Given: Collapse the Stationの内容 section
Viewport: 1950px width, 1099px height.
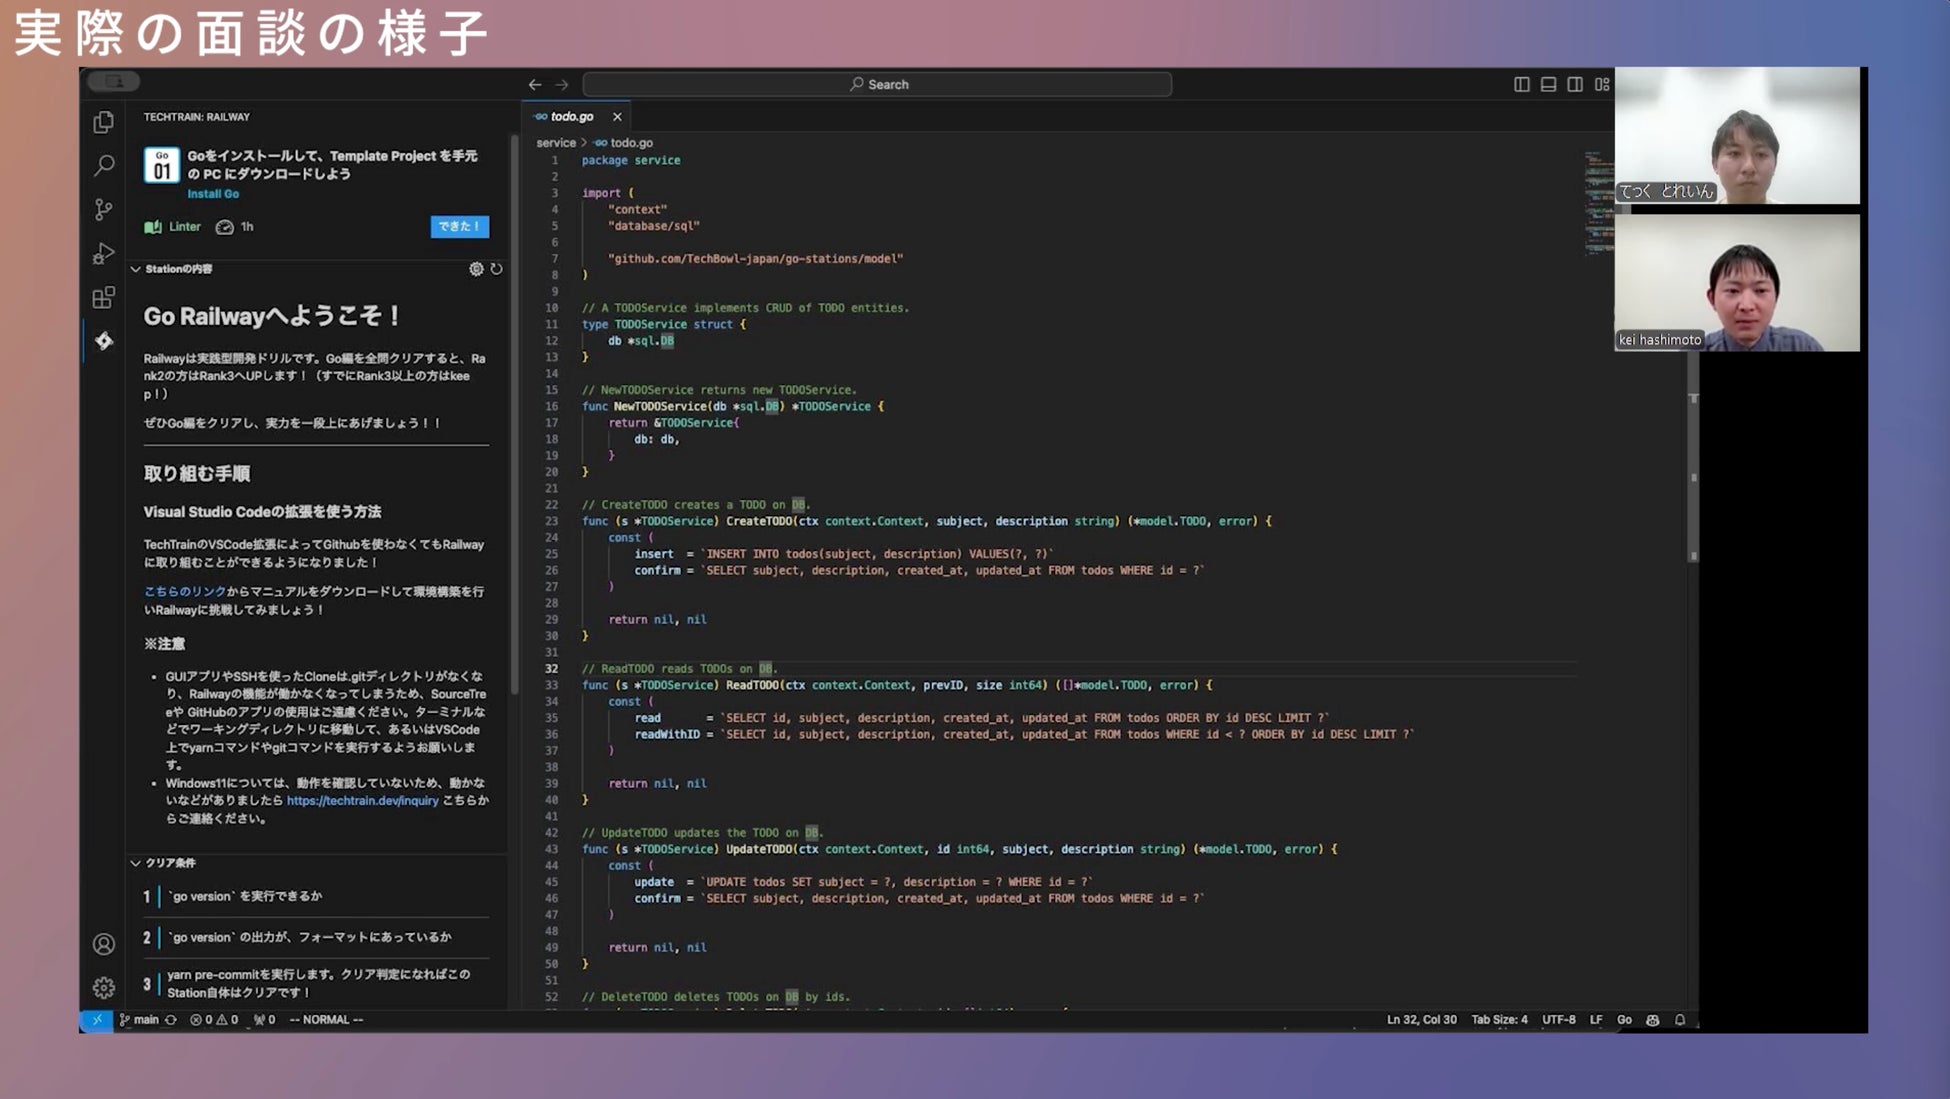Looking at the screenshot, I should (x=136, y=269).
